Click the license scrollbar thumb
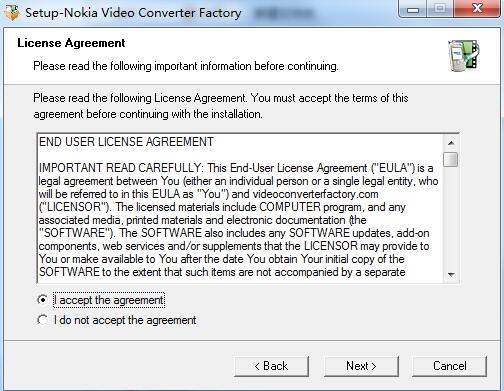Screen dimensions: 504x391 tap(451, 159)
